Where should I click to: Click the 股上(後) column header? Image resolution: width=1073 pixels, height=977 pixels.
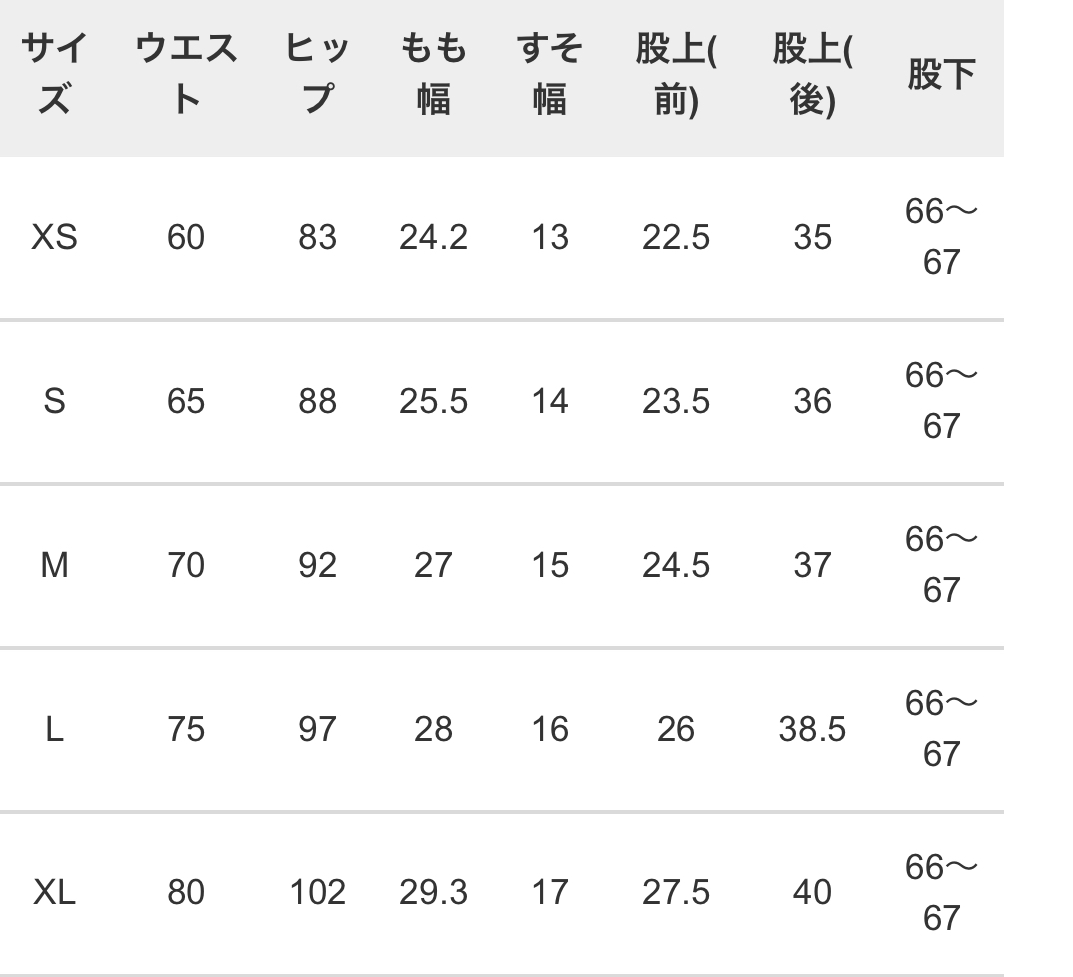pyautogui.click(x=812, y=74)
